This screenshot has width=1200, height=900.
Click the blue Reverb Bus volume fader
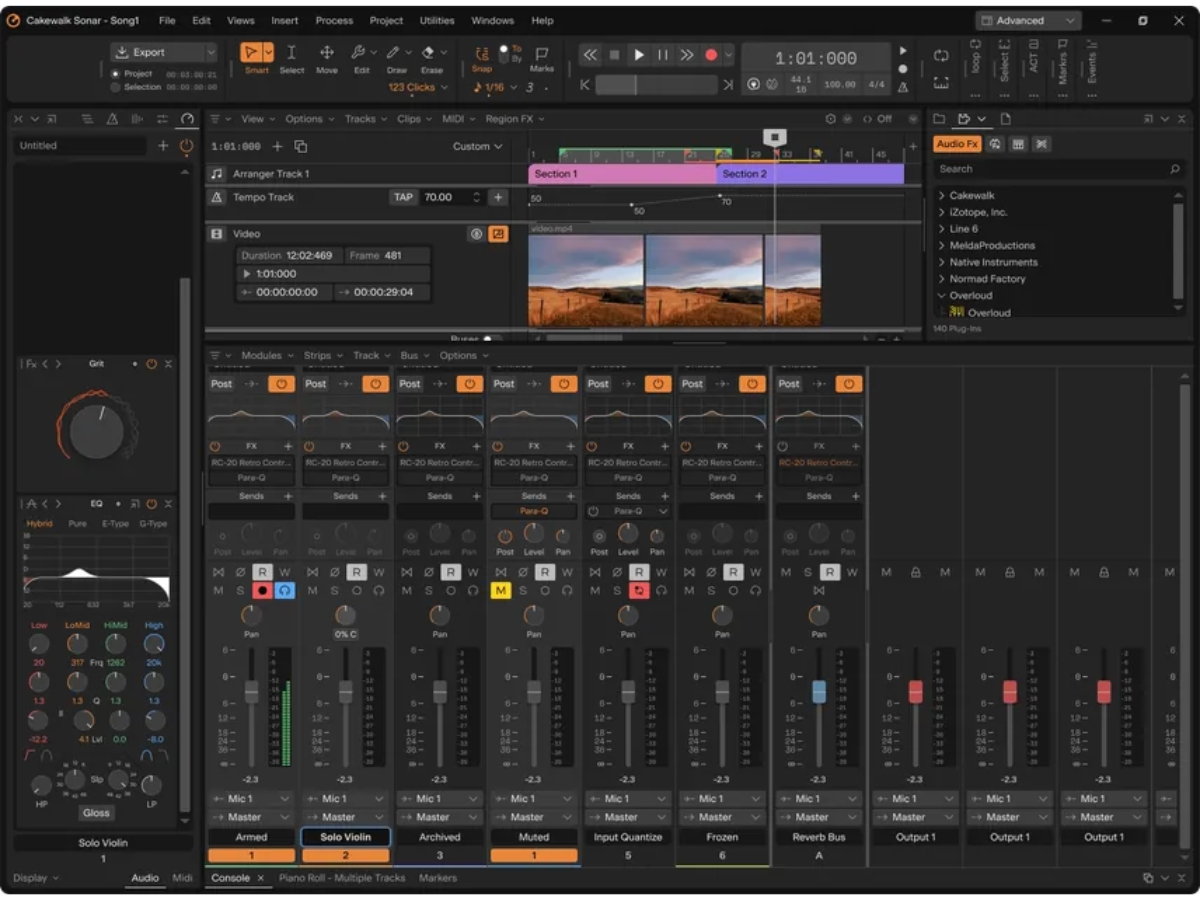(x=819, y=691)
